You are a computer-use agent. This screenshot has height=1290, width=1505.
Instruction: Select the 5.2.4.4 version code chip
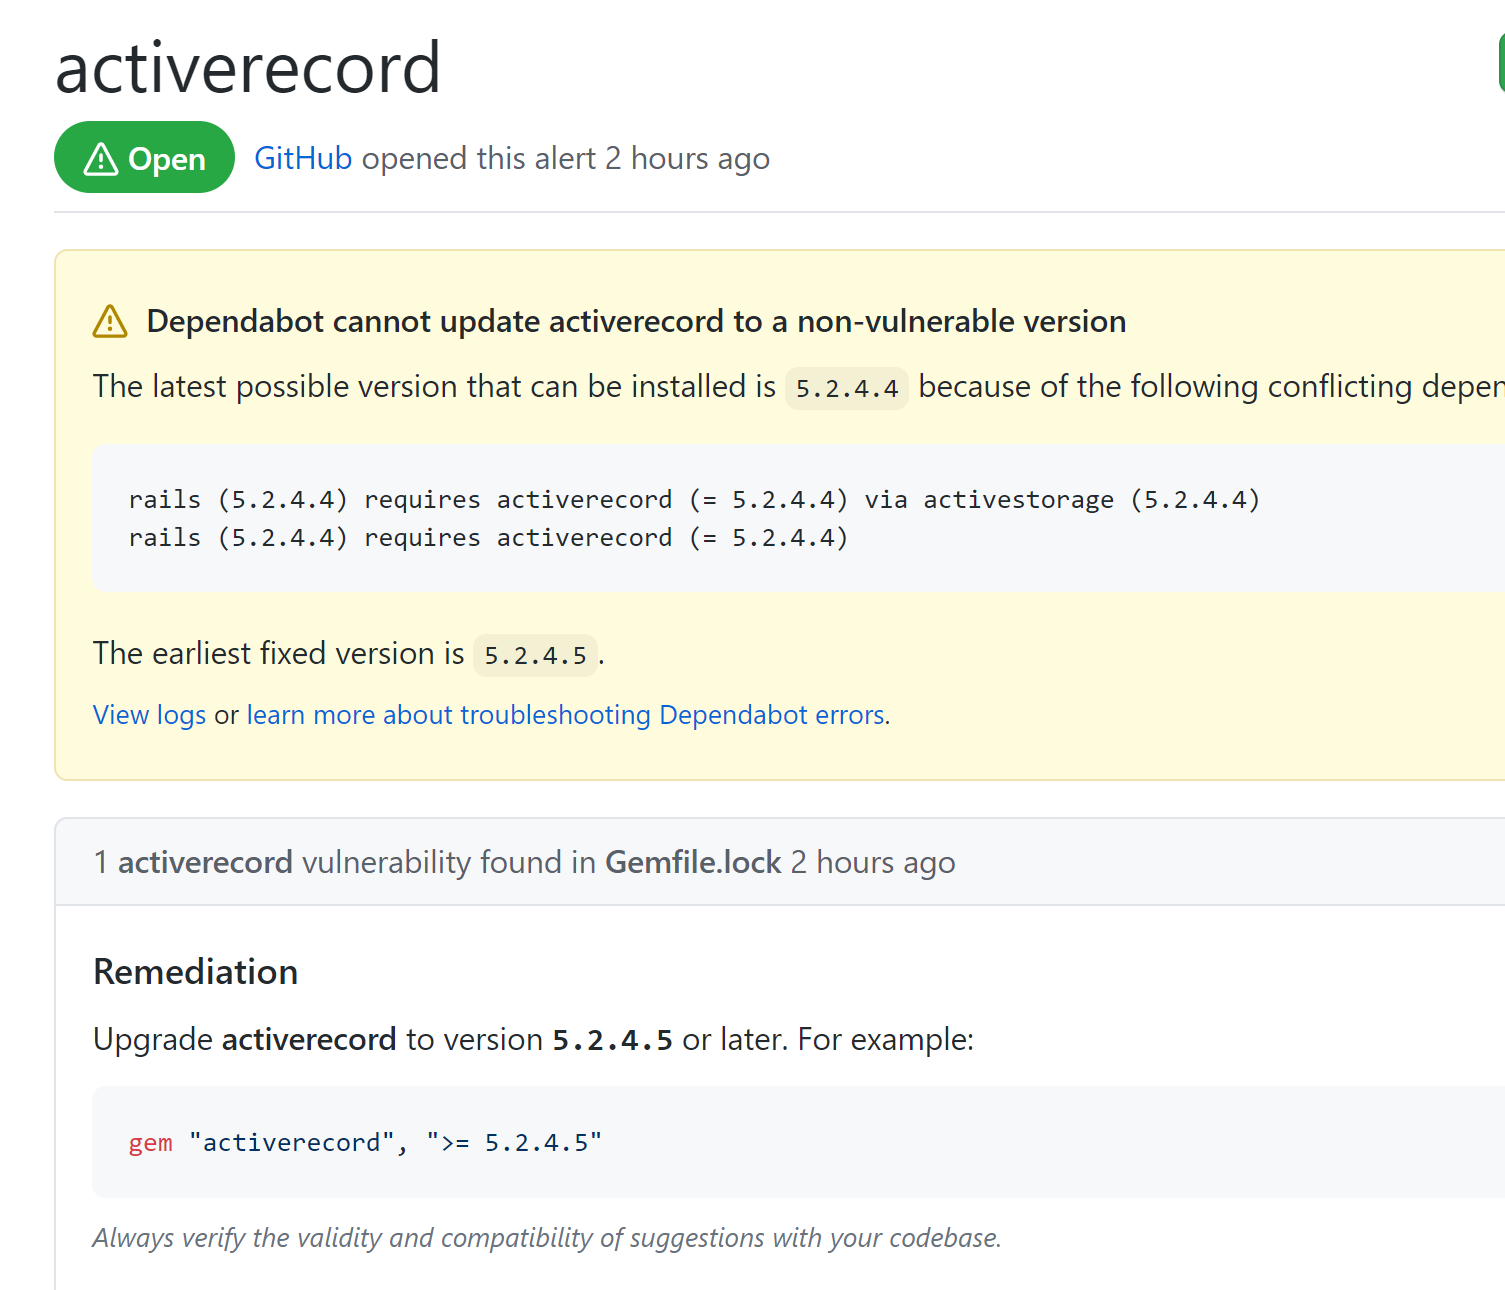pos(846,388)
